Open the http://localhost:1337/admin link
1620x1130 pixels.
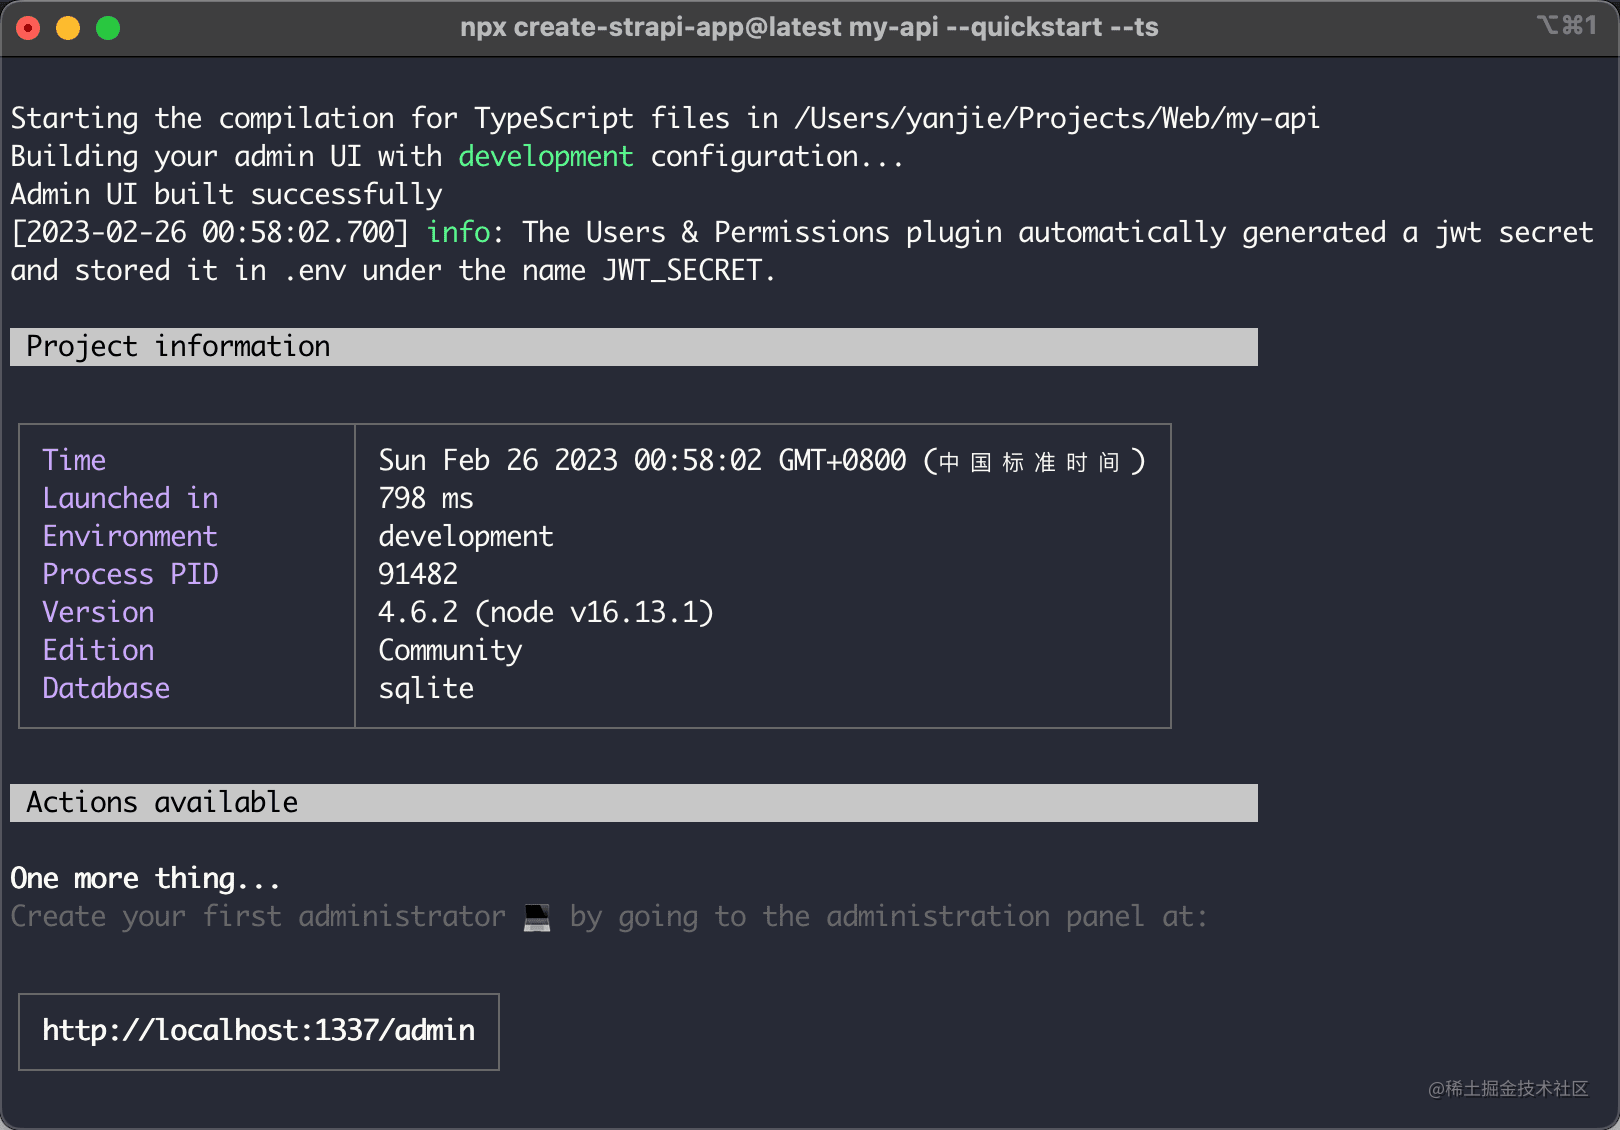258,1031
